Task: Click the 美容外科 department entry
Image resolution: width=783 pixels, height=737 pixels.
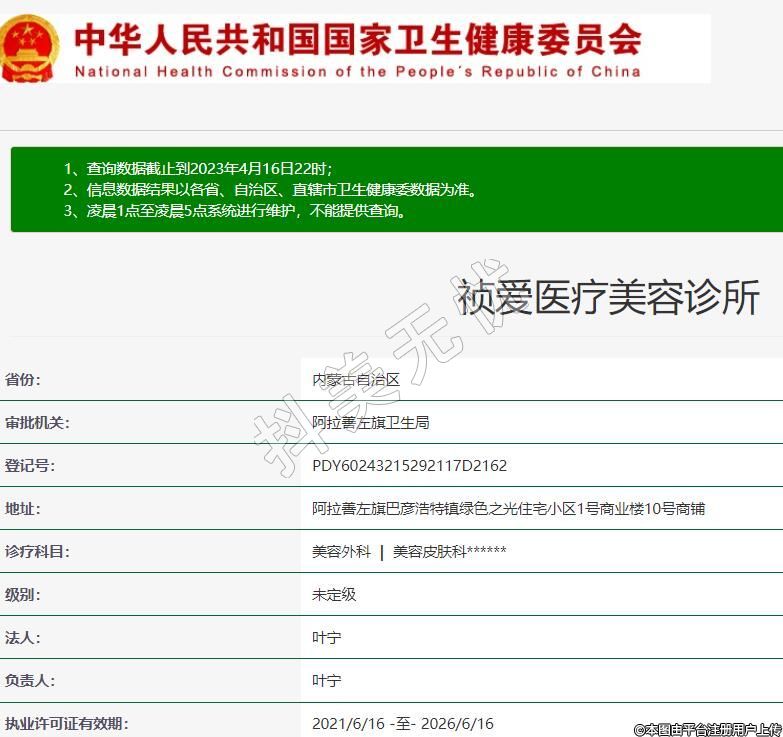Action: point(341,552)
